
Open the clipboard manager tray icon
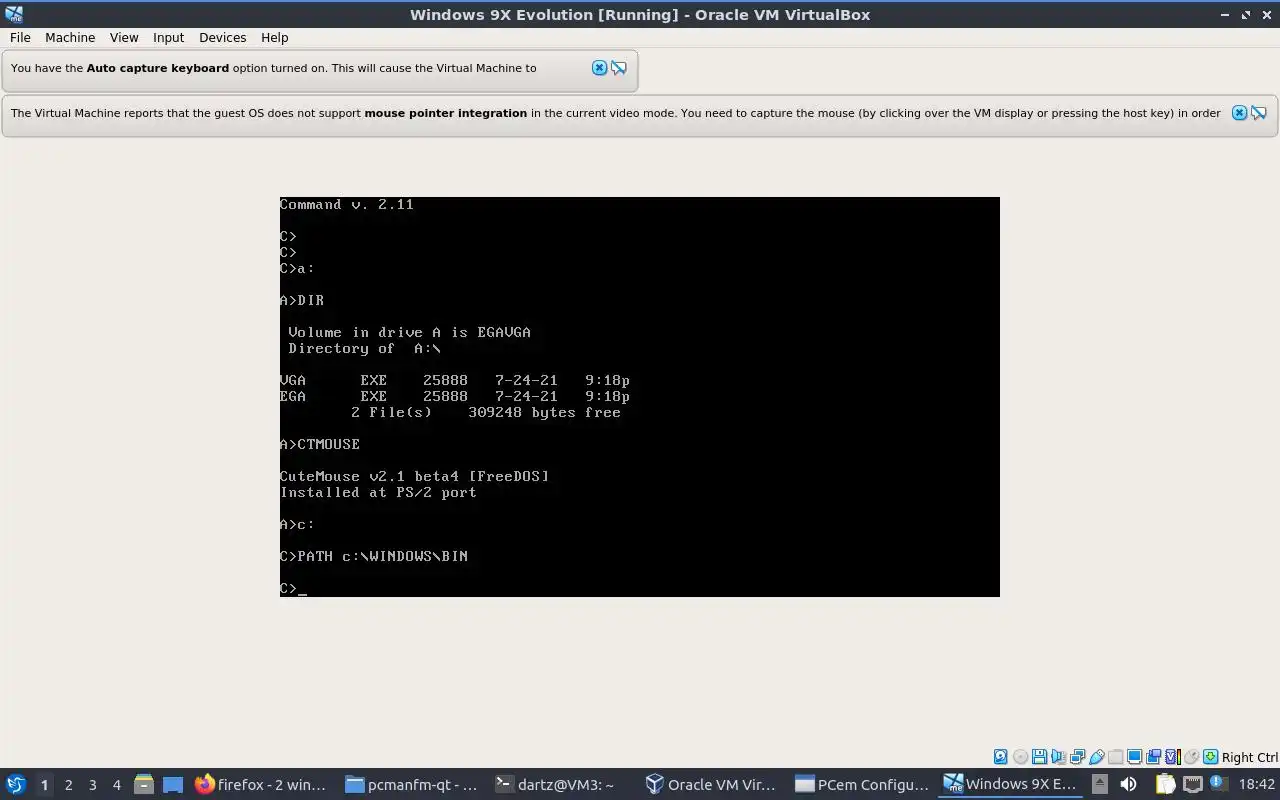pos(1165,785)
